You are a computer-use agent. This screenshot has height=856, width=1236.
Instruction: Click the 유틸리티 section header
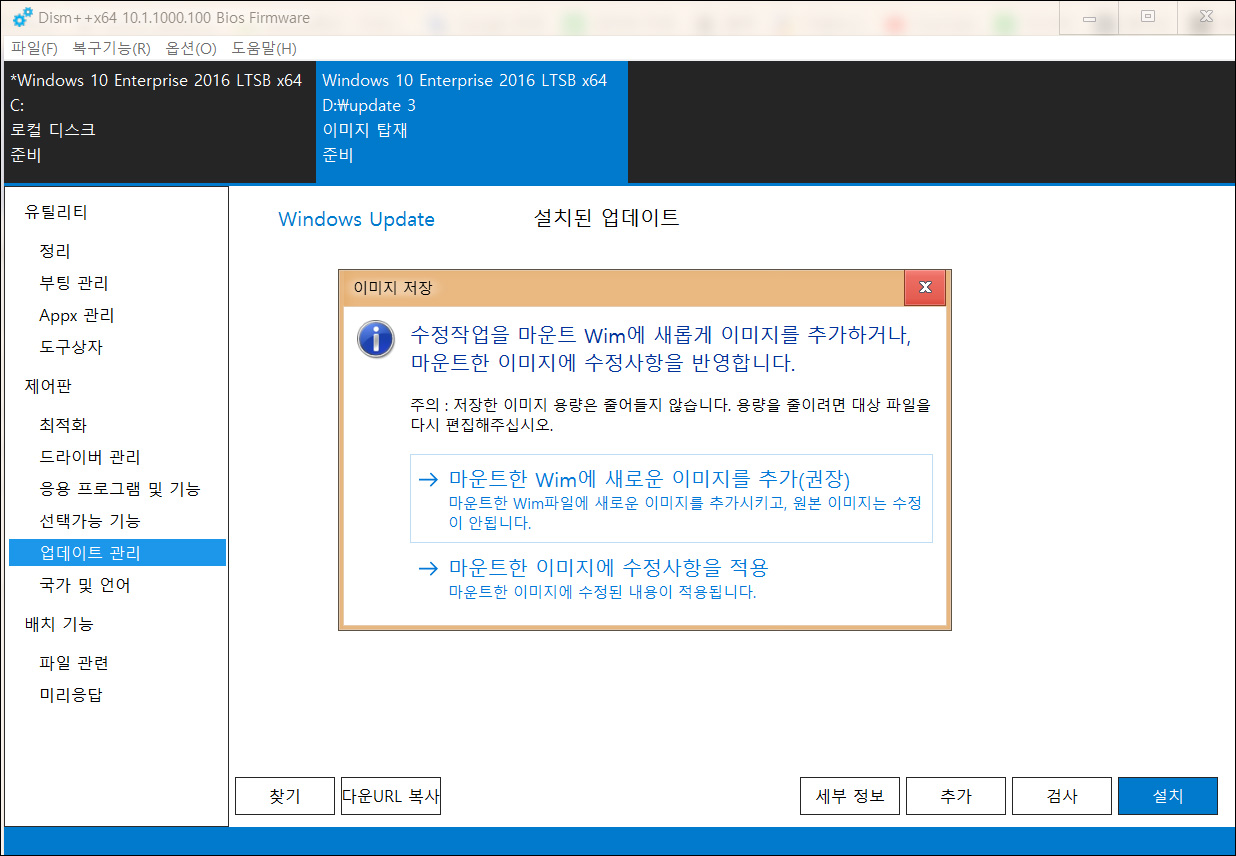[56, 212]
